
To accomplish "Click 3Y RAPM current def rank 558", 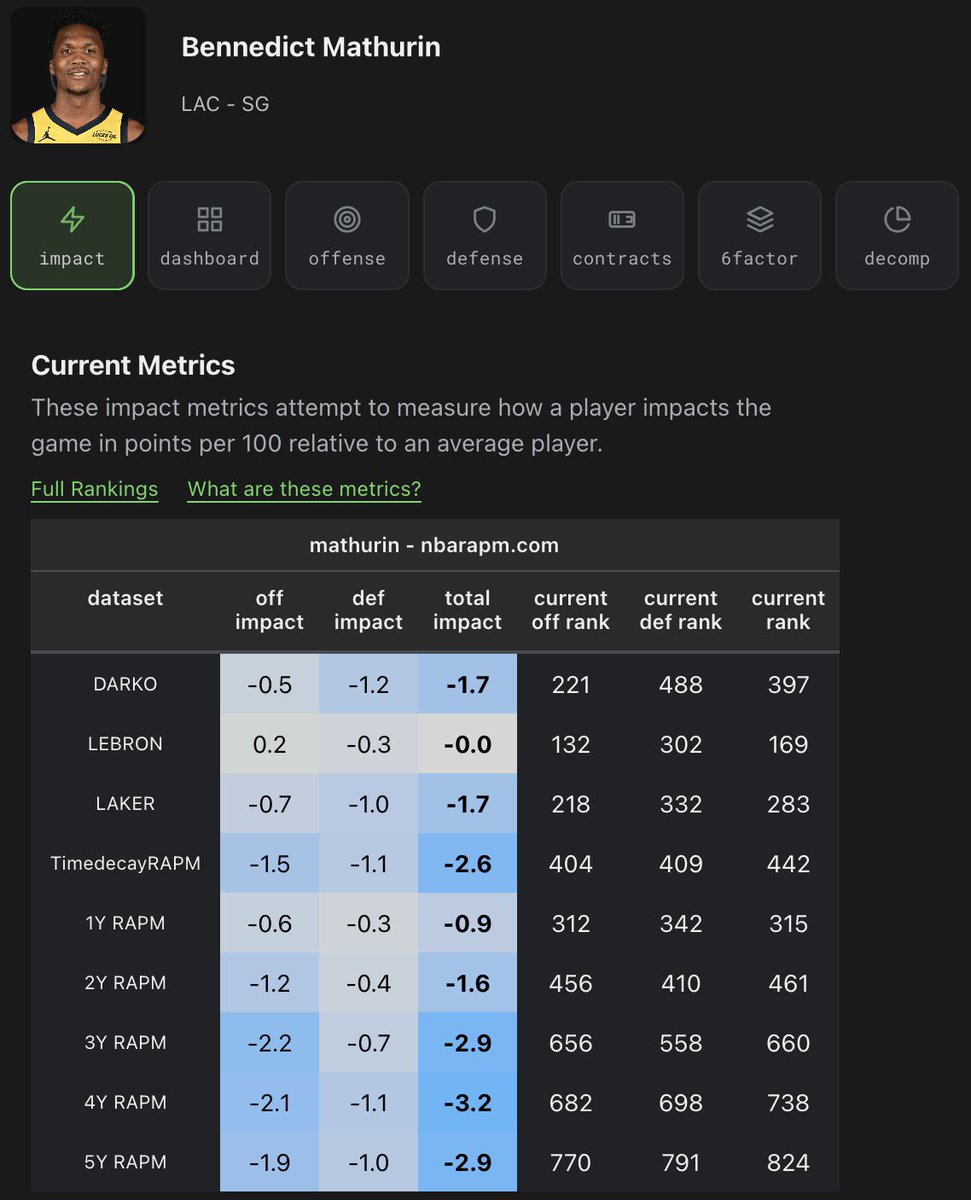I will point(681,1043).
